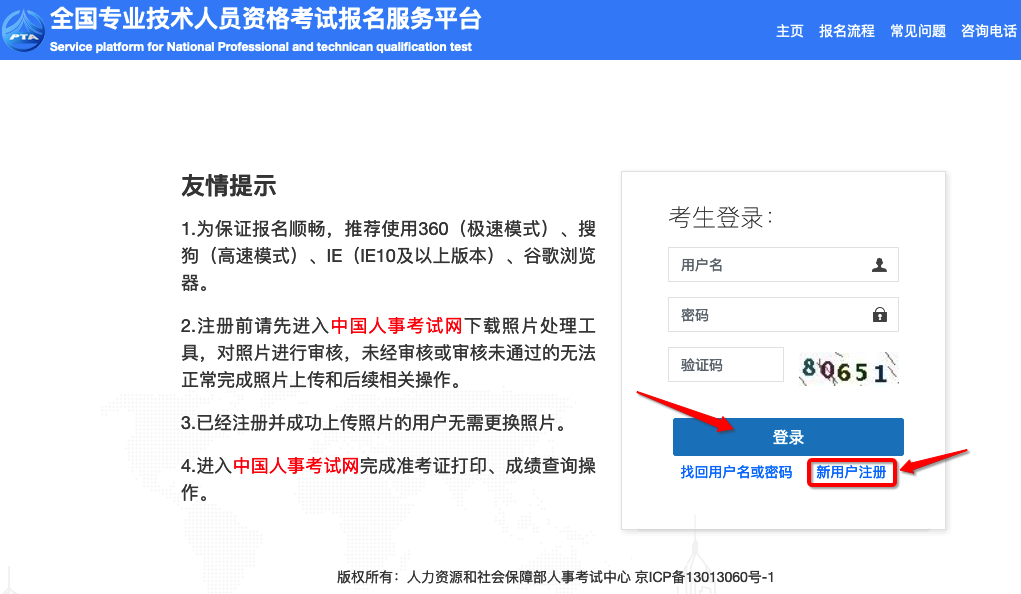
Task: Open the 咨询电话 menu item
Action: [988, 31]
